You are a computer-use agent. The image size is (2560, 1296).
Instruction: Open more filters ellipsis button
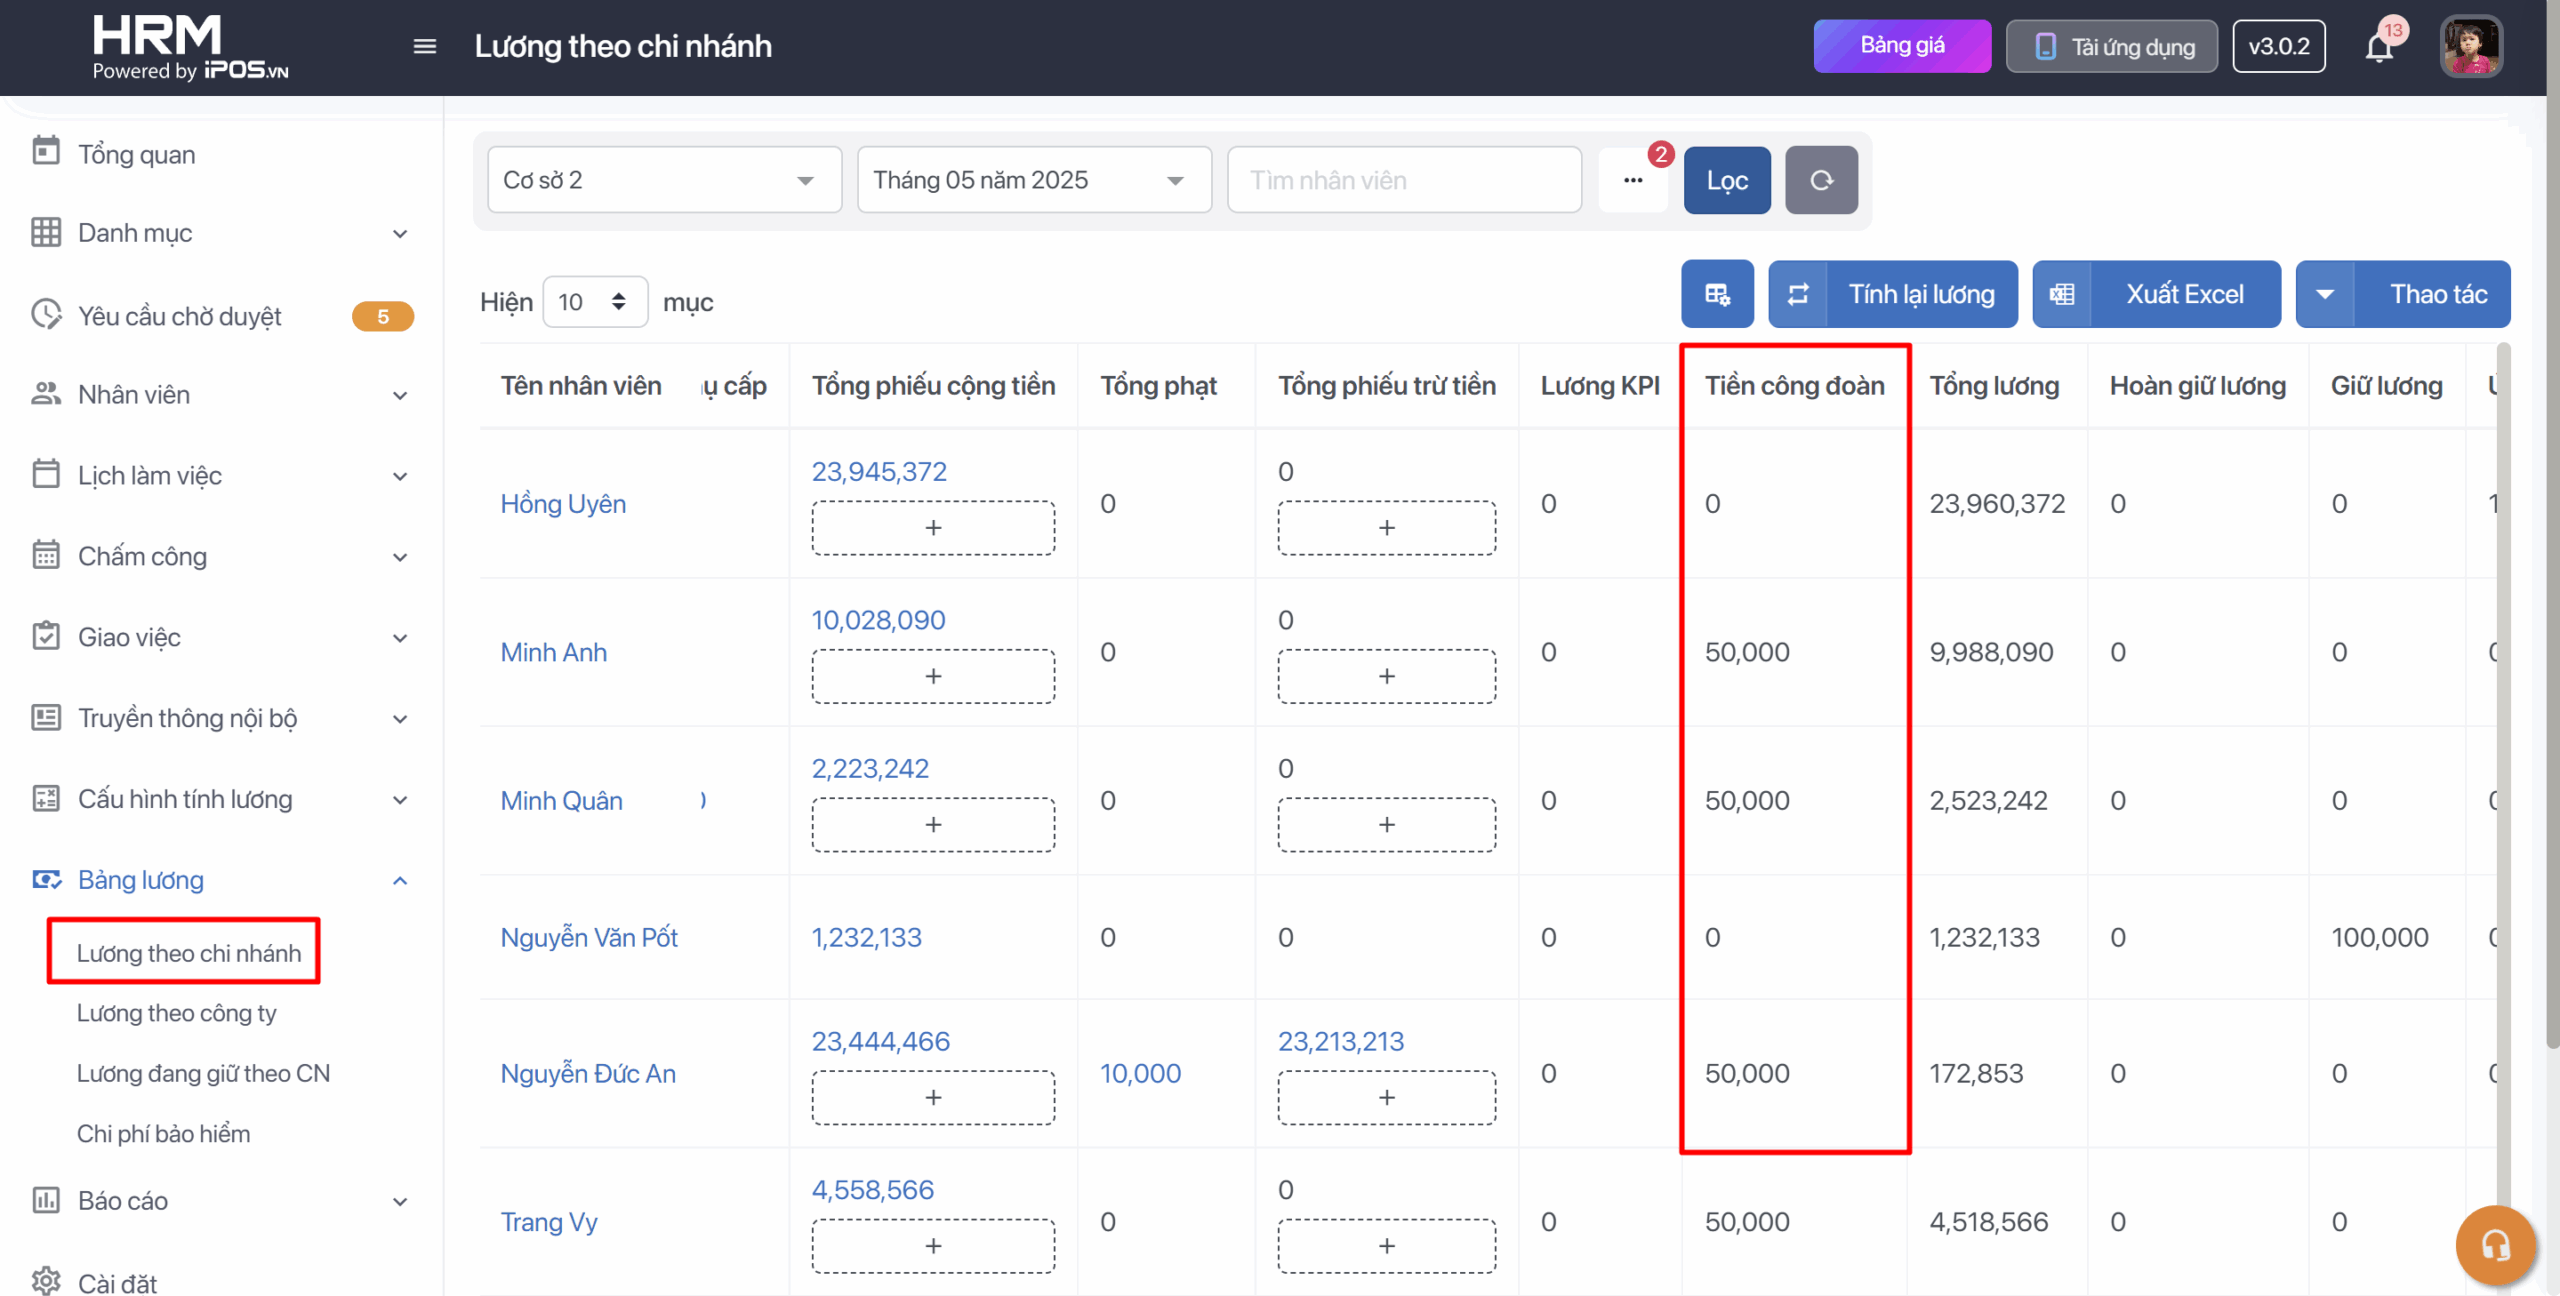(1632, 180)
